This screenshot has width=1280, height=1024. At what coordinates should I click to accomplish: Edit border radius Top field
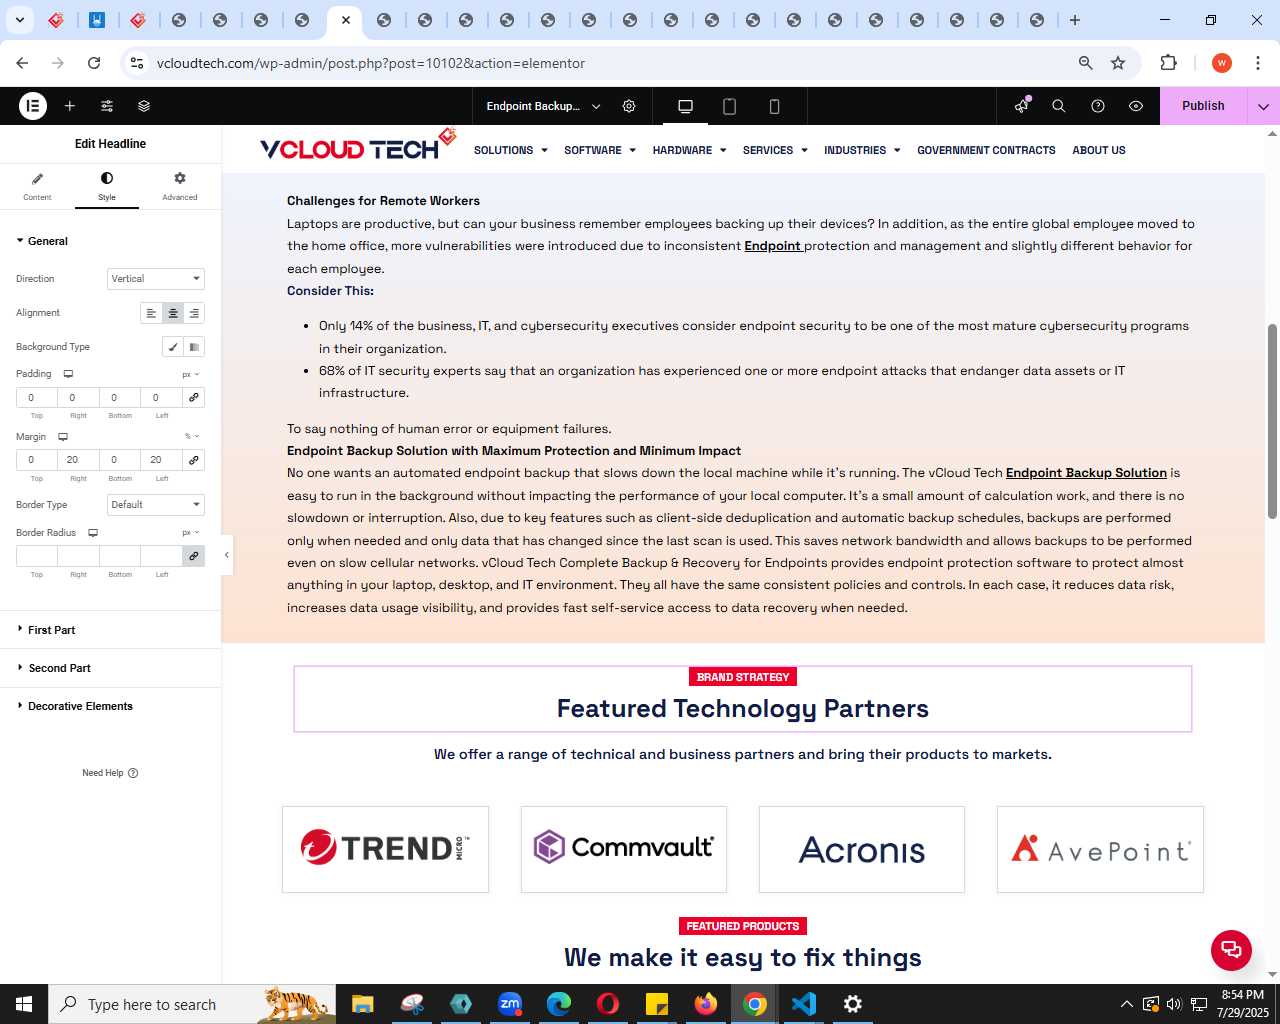coord(36,556)
